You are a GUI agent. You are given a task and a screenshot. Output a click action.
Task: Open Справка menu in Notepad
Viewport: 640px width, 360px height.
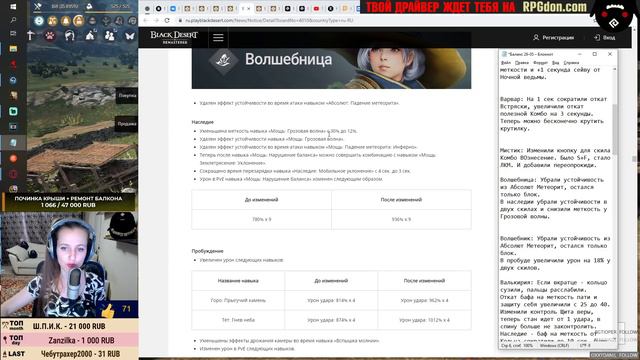coord(571,63)
